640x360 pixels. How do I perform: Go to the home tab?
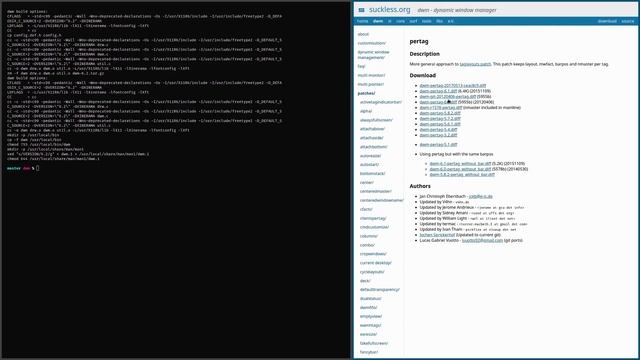(362, 21)
